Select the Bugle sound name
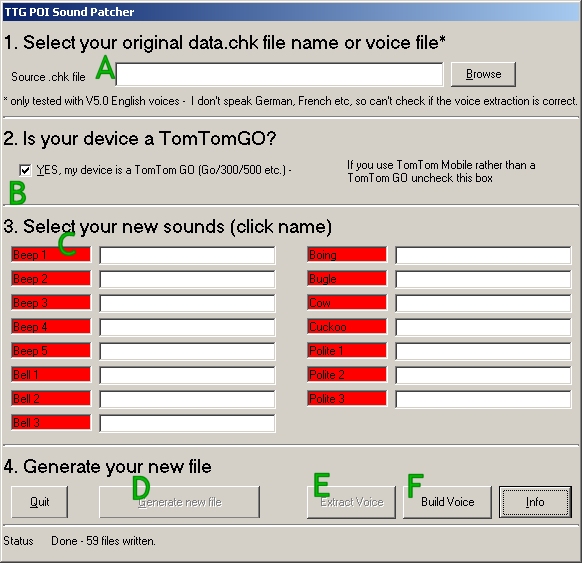The width and height of the screenshot is (582, 563). (x=347, y=279)
